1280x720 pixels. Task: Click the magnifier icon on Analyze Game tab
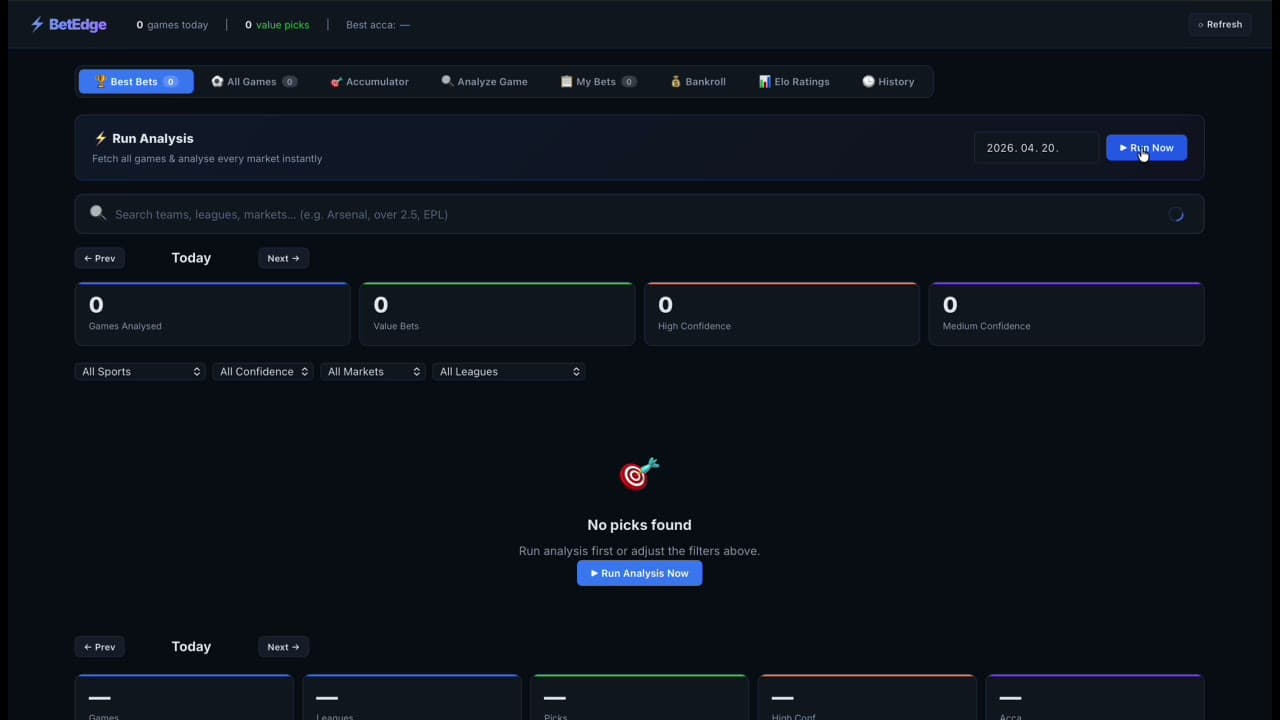(x=447, y=81)
